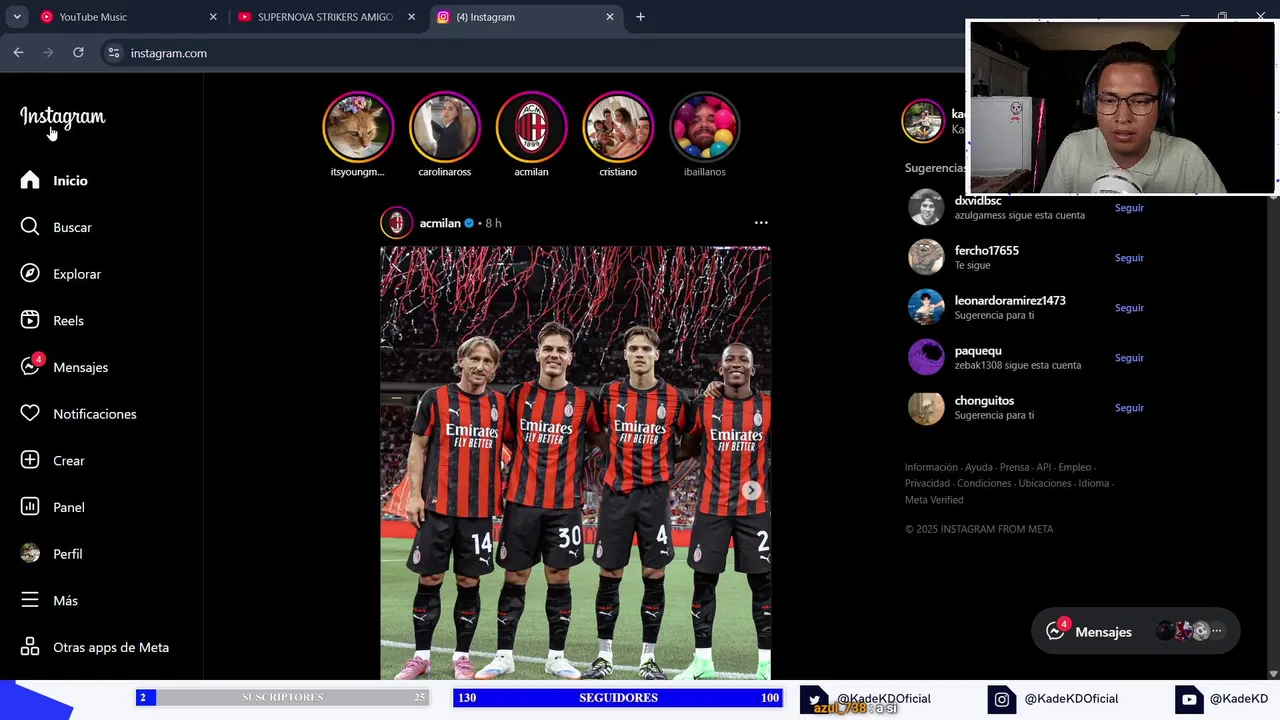
Task: Open the acmilan story bubble
Action: tap(531, 126)
